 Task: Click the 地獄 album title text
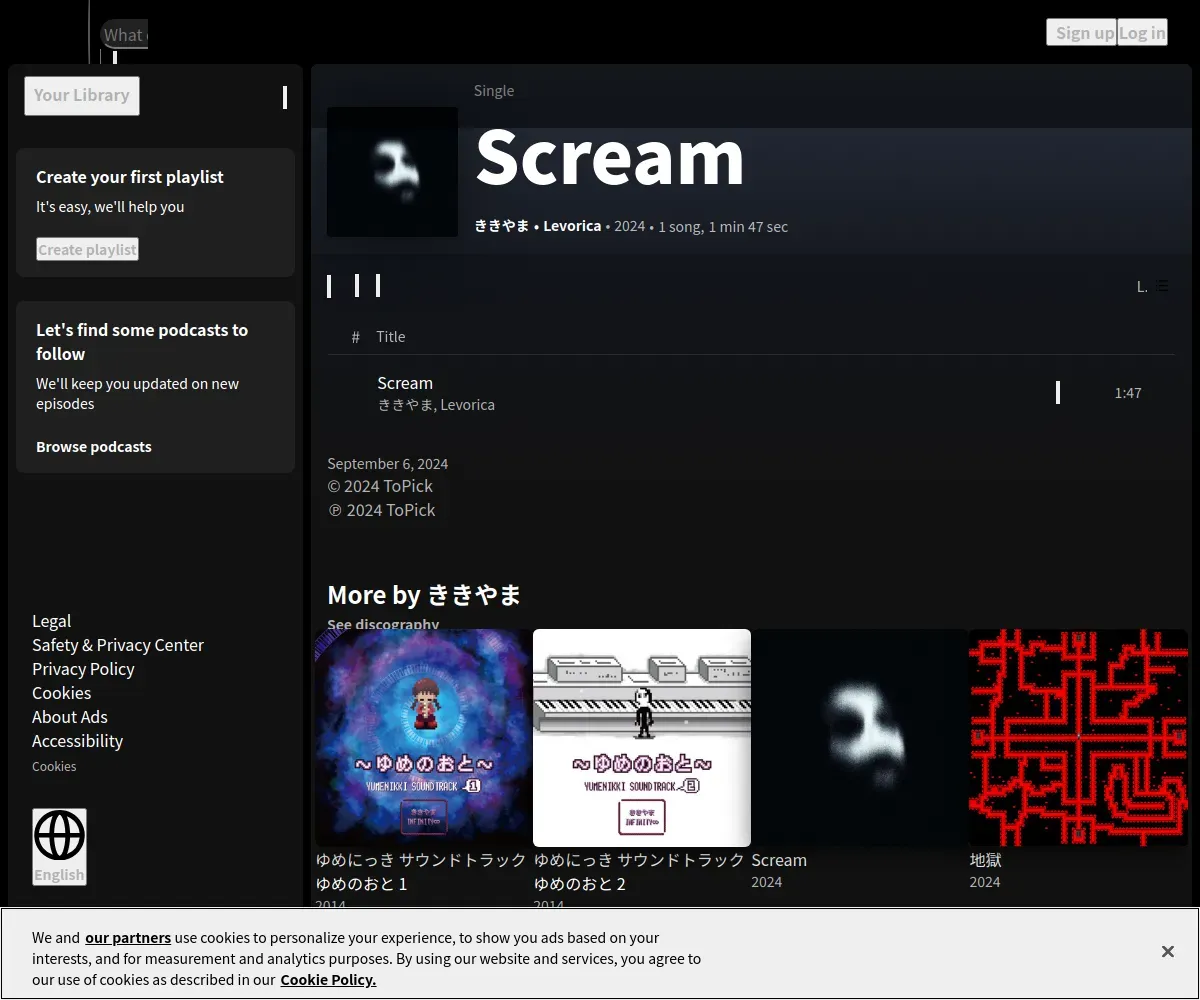(x=985, y=860)
